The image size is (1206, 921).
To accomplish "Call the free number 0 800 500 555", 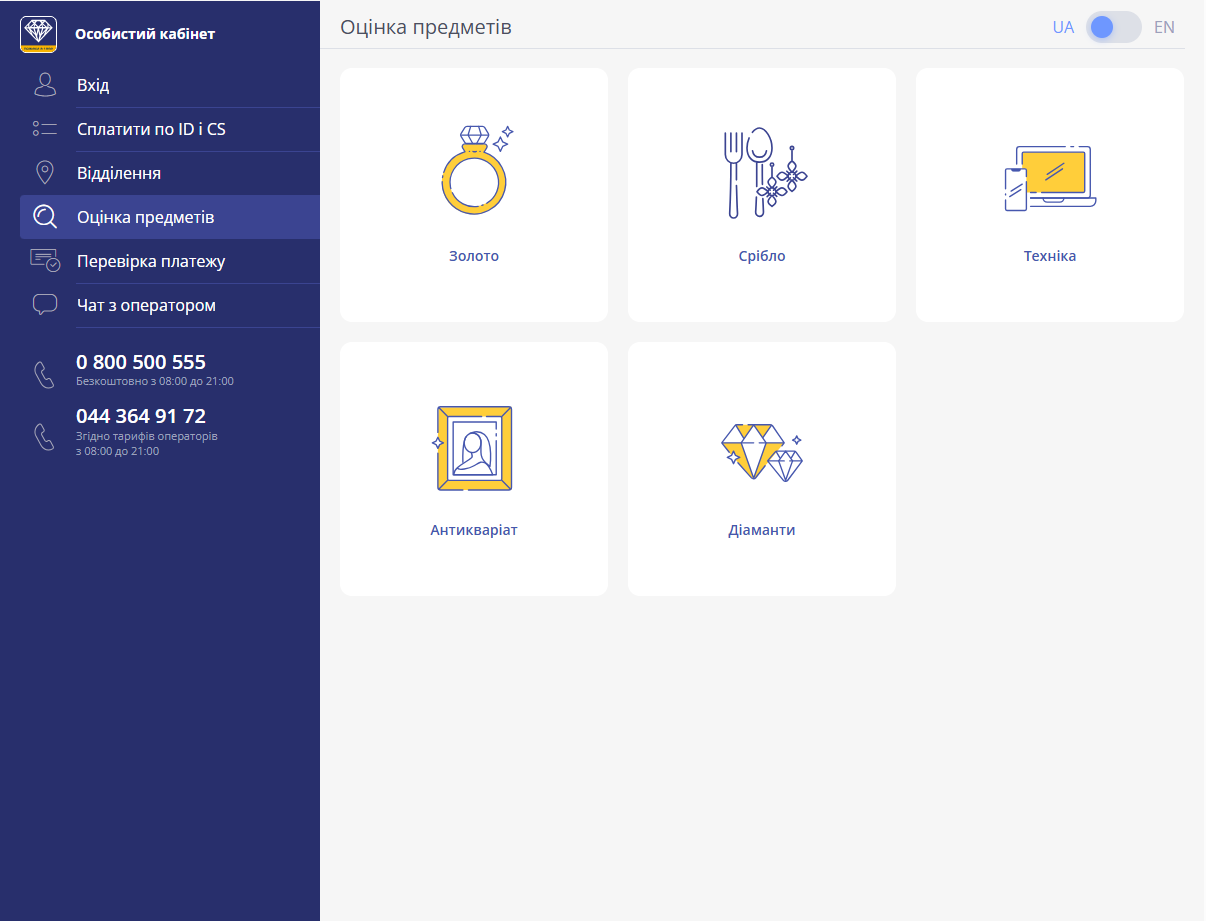I will pos(141,362).
